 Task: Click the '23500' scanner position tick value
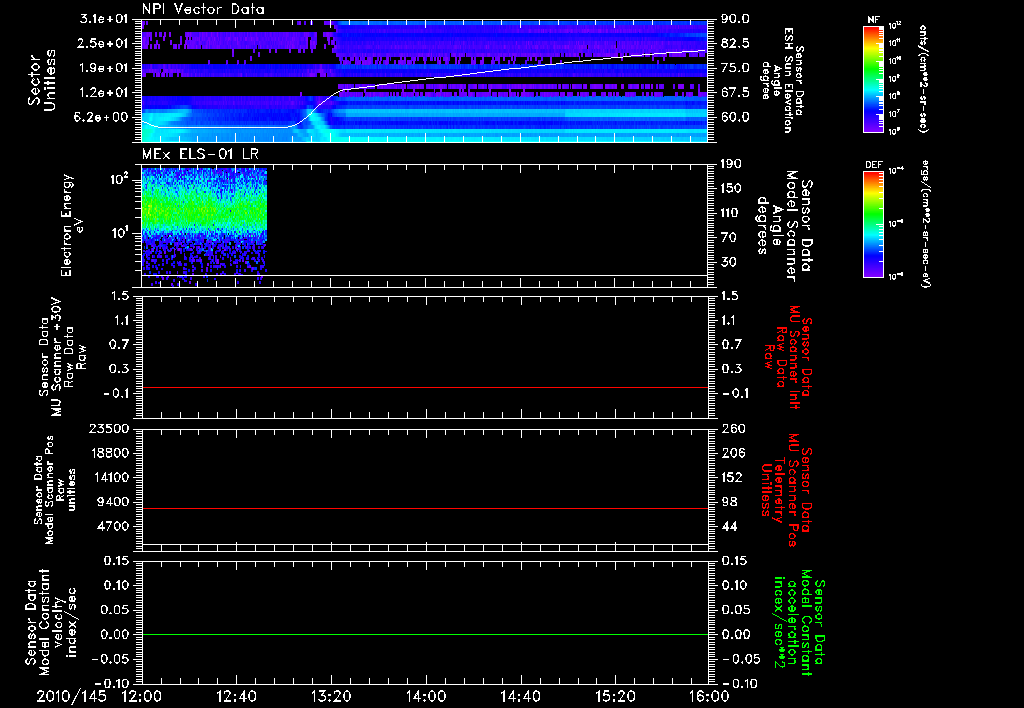click(x=110, y=428)
